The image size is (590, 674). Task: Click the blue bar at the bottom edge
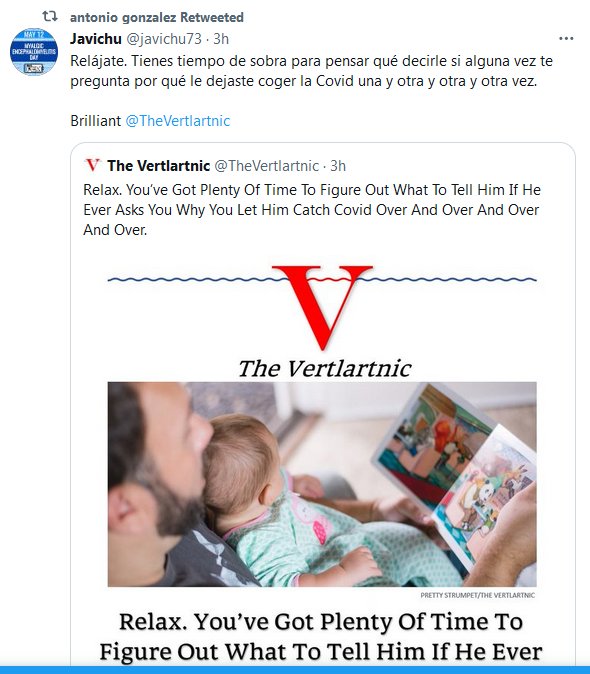pyautogui.click(x=295, y=670)
